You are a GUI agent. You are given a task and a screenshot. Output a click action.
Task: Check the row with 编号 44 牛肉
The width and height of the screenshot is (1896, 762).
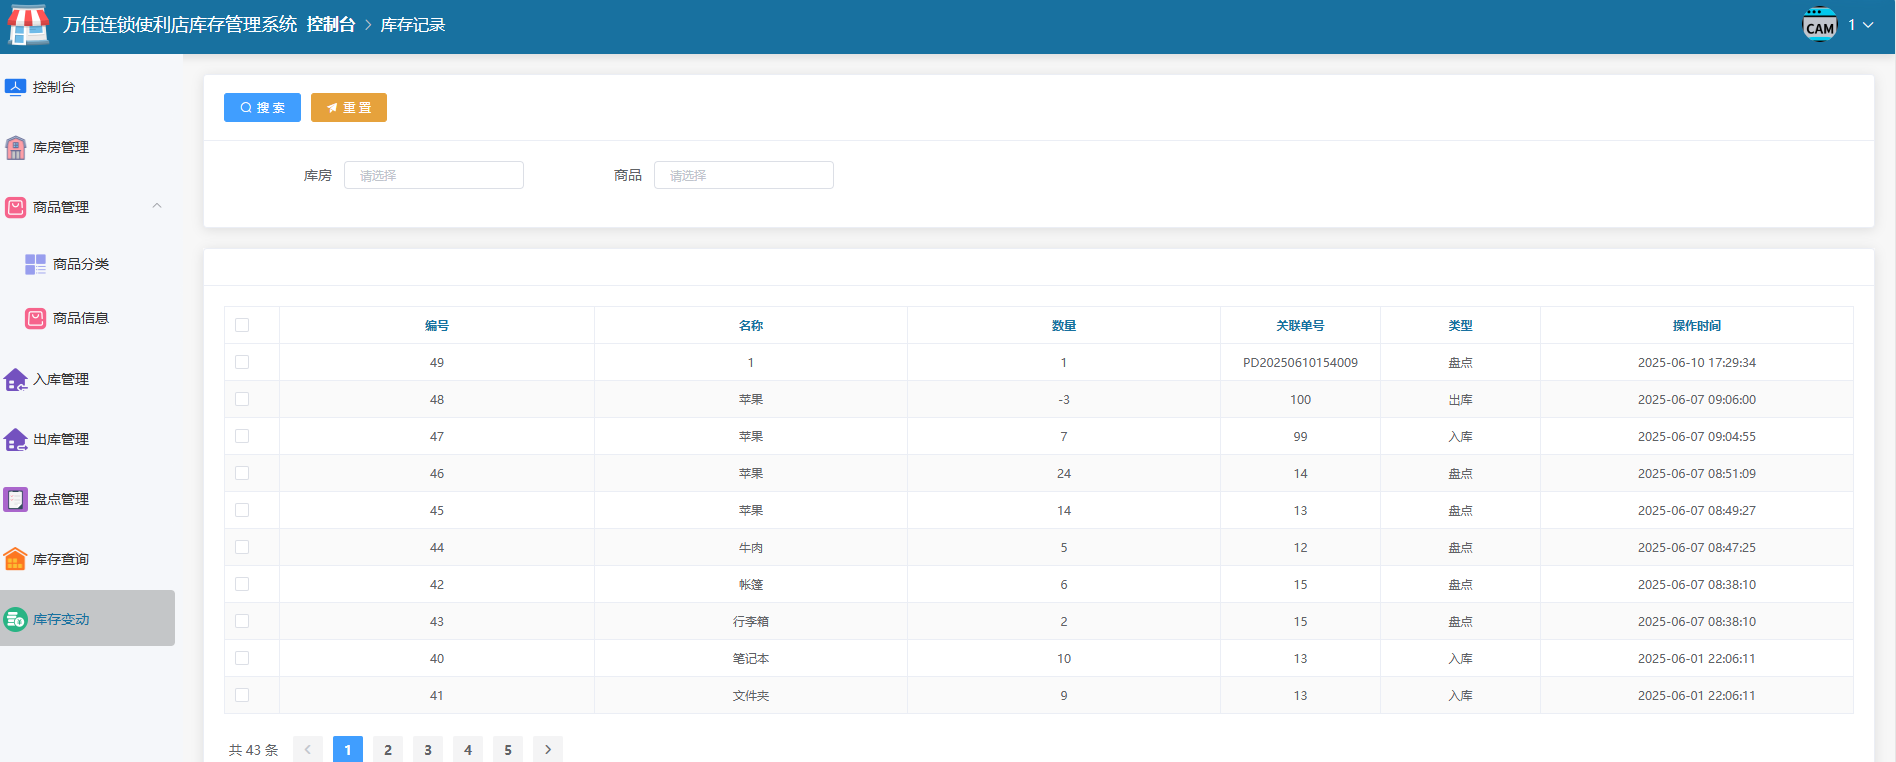[x=242, y=547]
